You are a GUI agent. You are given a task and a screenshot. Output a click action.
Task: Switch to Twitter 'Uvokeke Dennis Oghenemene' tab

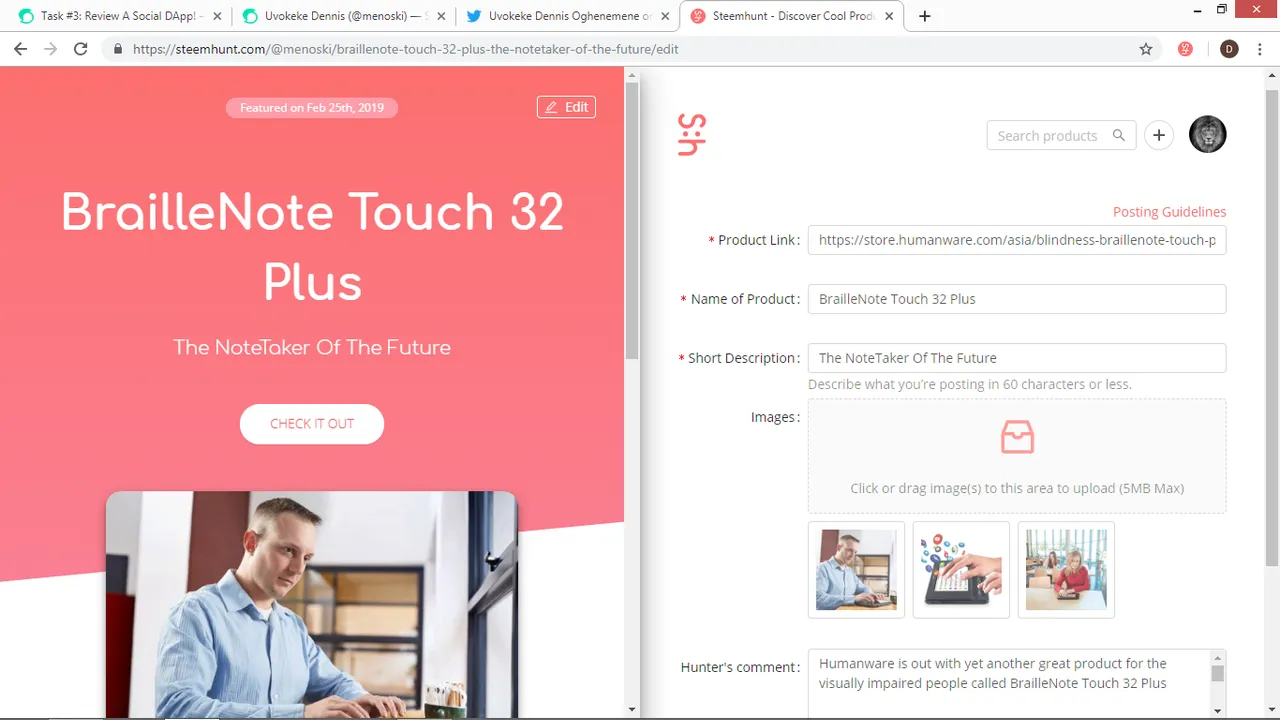pos(567,16)
